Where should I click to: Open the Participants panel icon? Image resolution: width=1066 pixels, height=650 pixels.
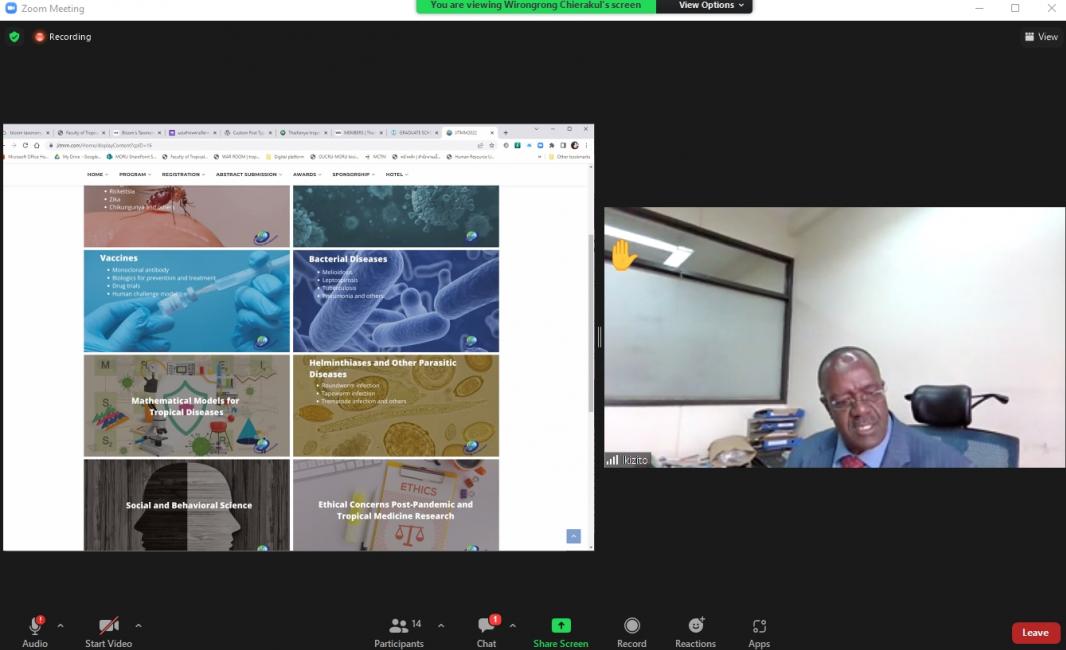click(x=398, y=625)
